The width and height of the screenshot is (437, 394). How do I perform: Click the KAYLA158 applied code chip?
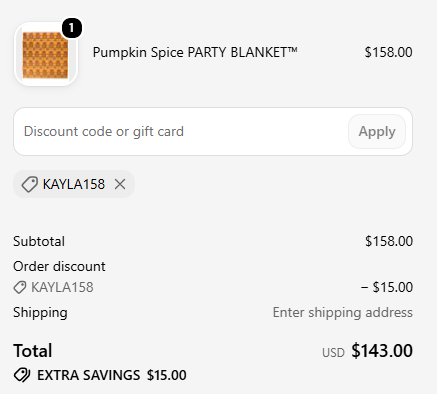click(x=74, y=184)
